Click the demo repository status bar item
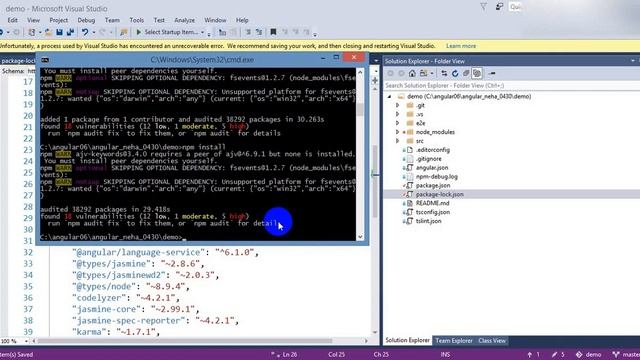 point(589,354)
